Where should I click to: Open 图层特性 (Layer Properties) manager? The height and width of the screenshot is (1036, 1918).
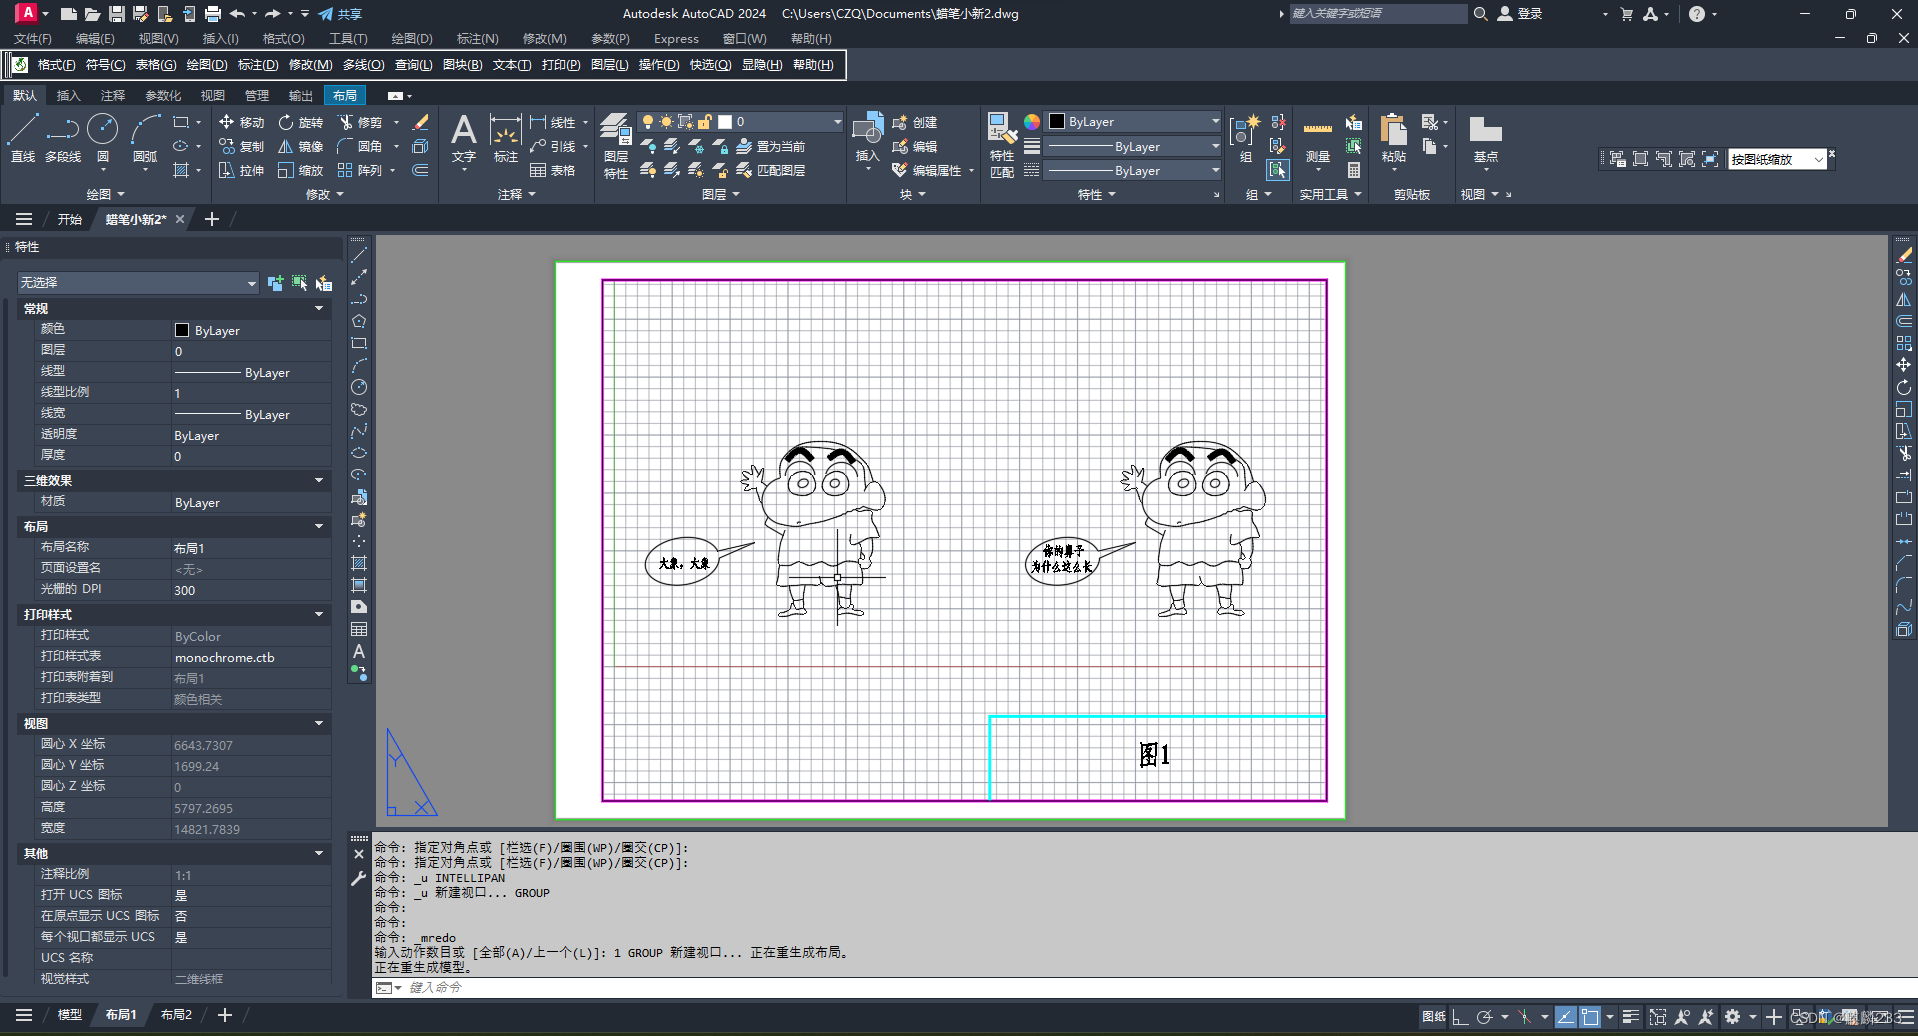(x=616, y=146)
